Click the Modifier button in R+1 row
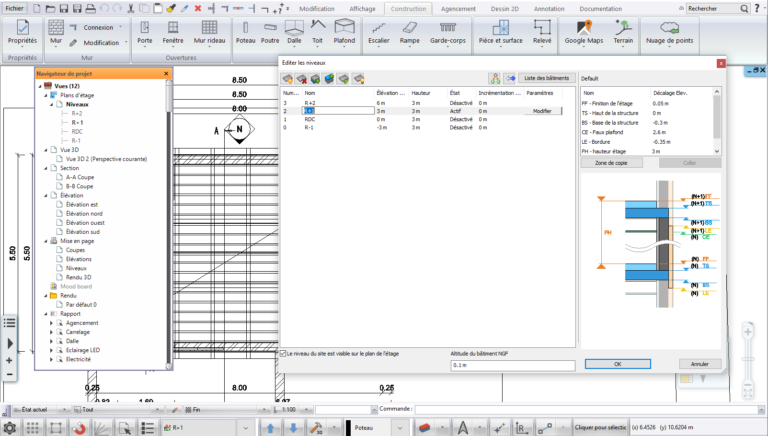 coord(542,111)
